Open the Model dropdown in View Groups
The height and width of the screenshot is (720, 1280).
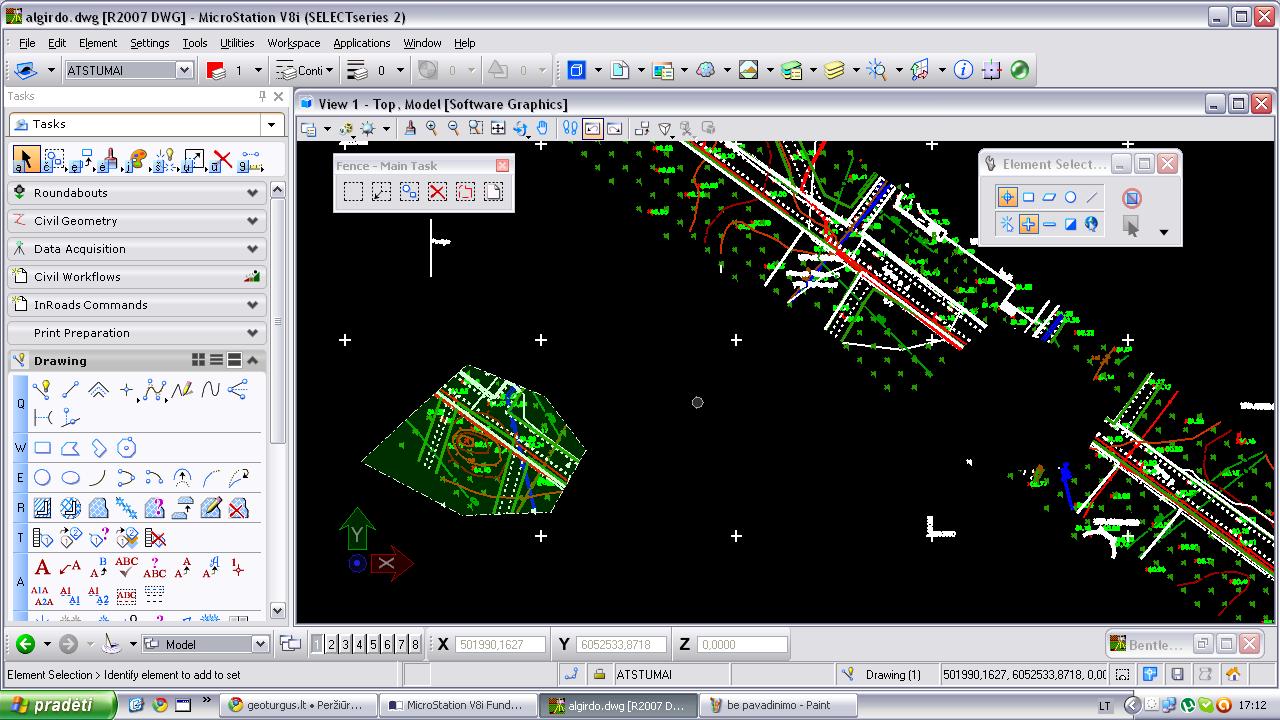(260, 645)
